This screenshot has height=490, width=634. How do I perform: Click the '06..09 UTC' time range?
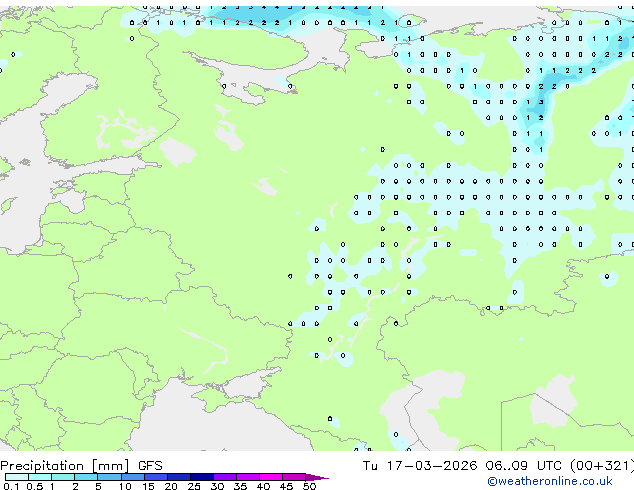pos(524,465)
